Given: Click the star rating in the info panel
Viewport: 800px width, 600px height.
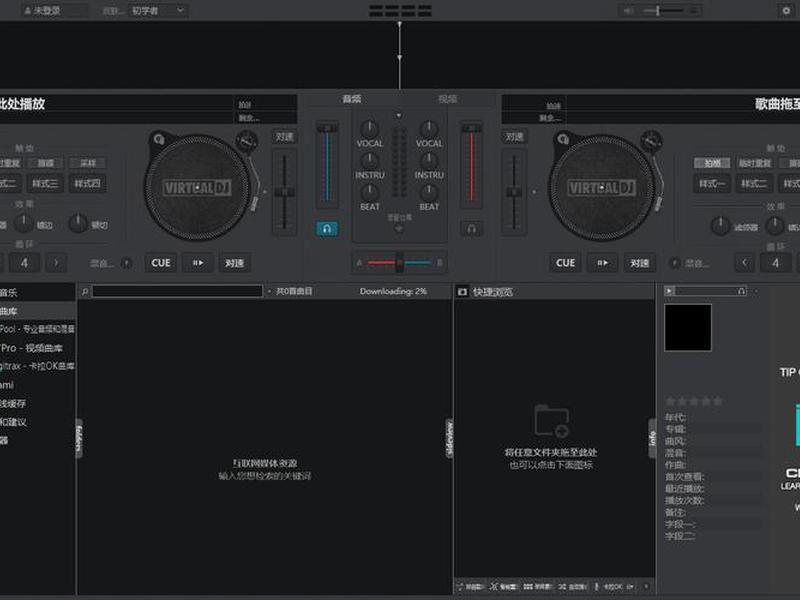Looking at the screenshot, I should click(x=694, y=402).
